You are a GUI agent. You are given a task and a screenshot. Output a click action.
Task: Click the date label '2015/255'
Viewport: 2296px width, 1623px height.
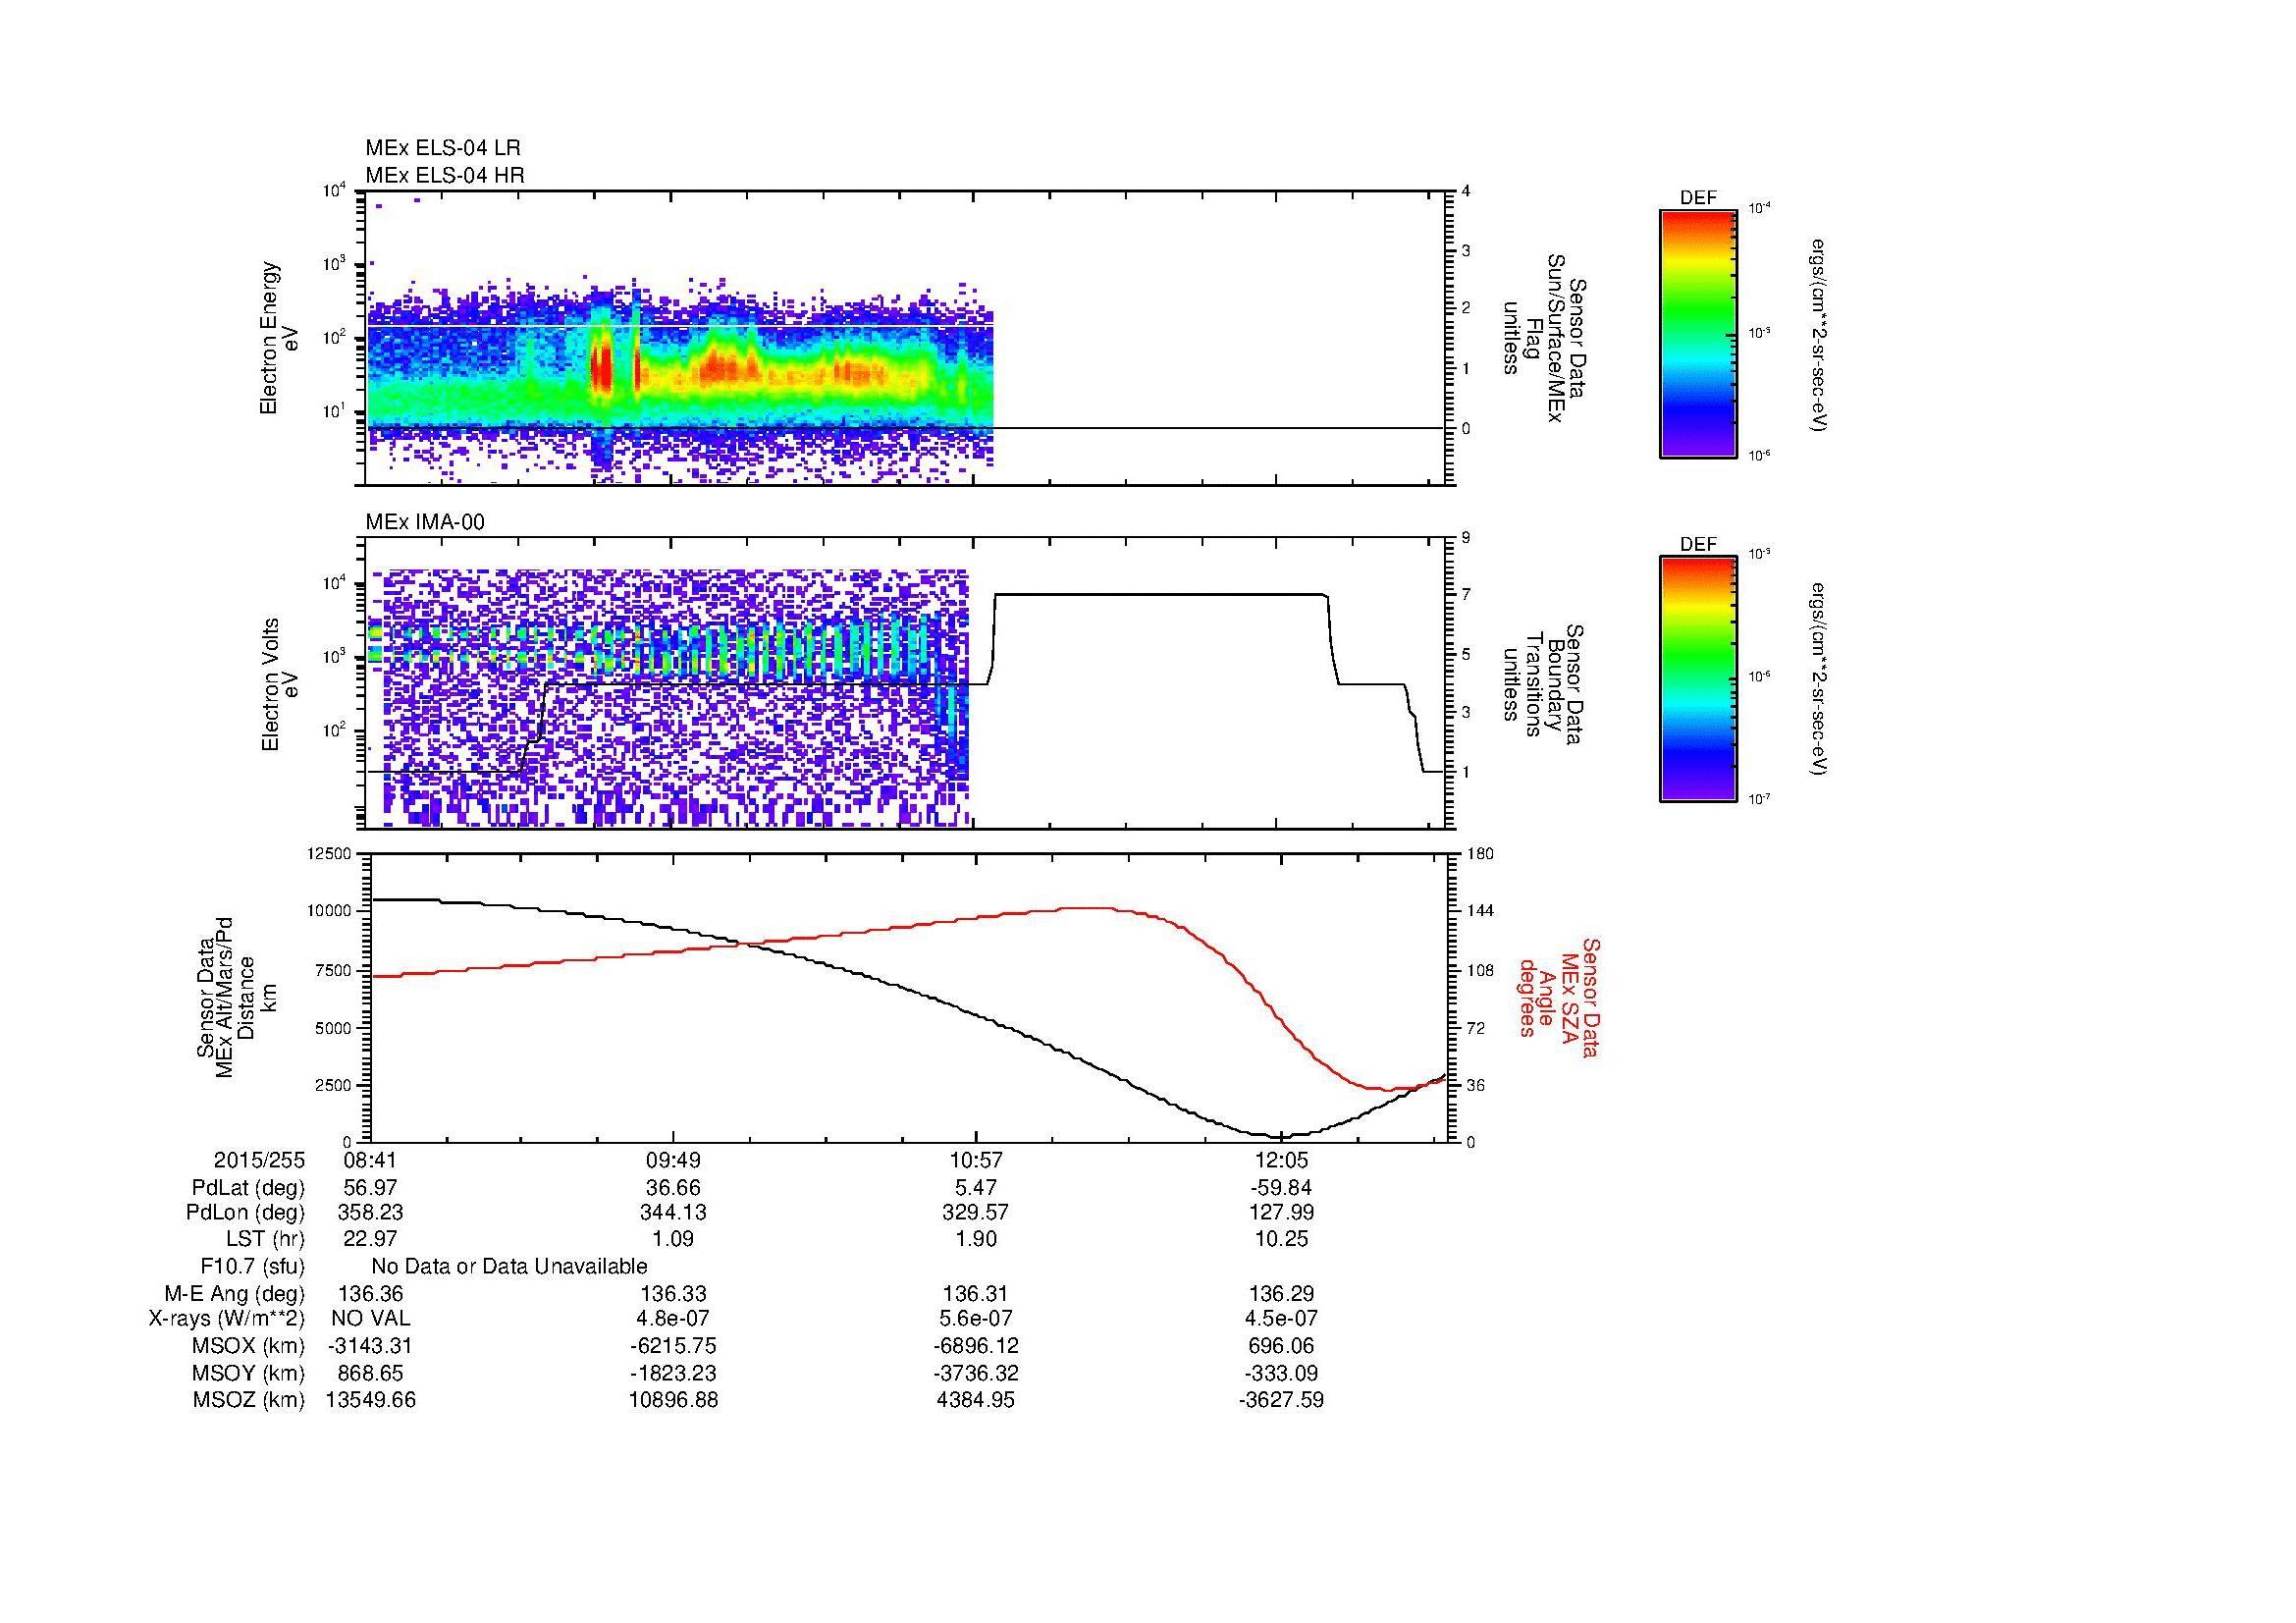[259, 1161]
